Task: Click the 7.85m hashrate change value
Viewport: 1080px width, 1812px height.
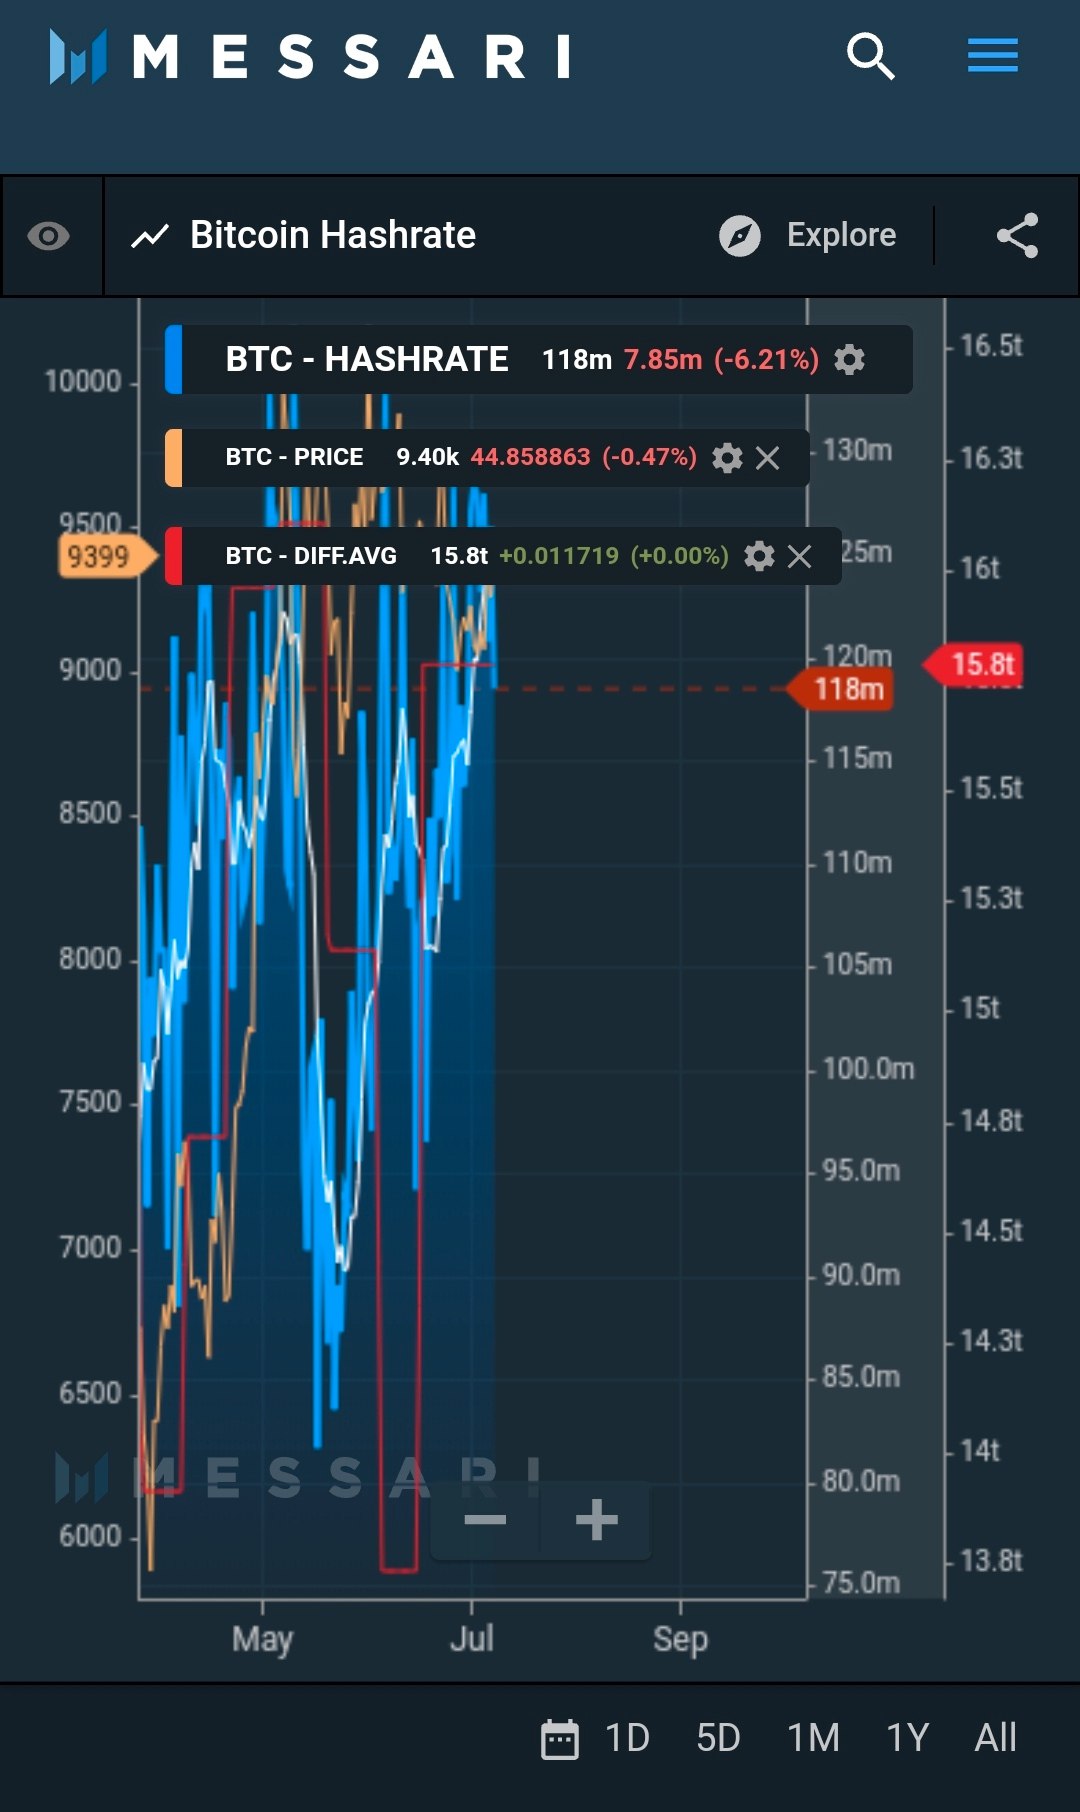Action: coord(663,359)
